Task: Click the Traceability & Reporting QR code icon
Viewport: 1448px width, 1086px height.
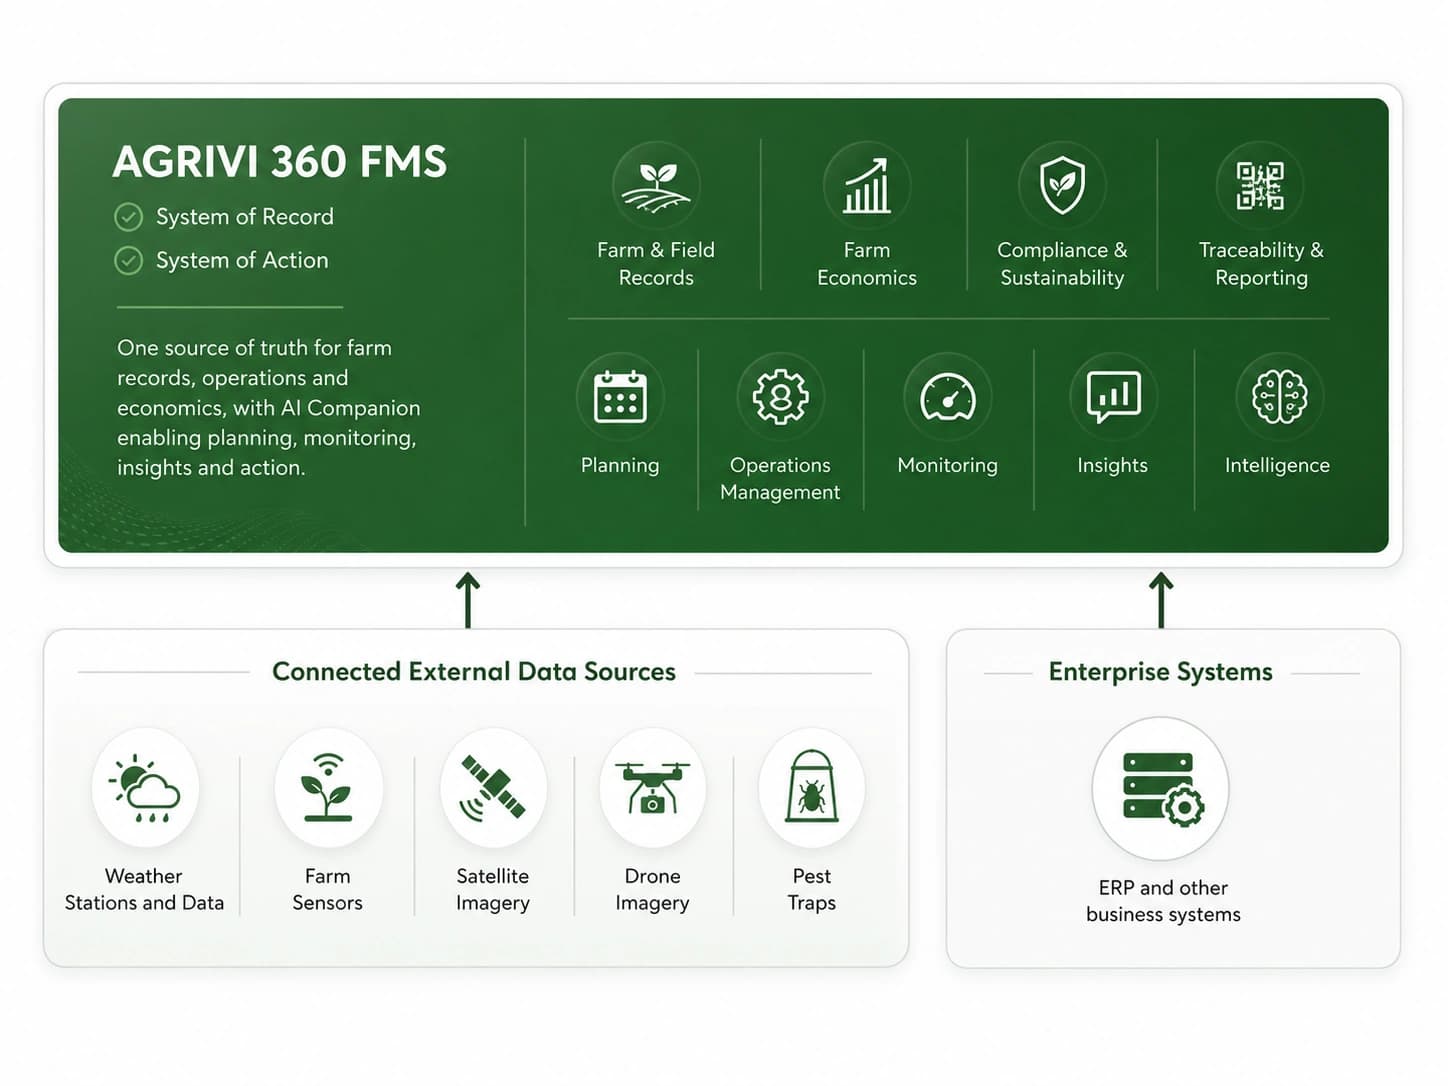Action: click(1260, 187)
